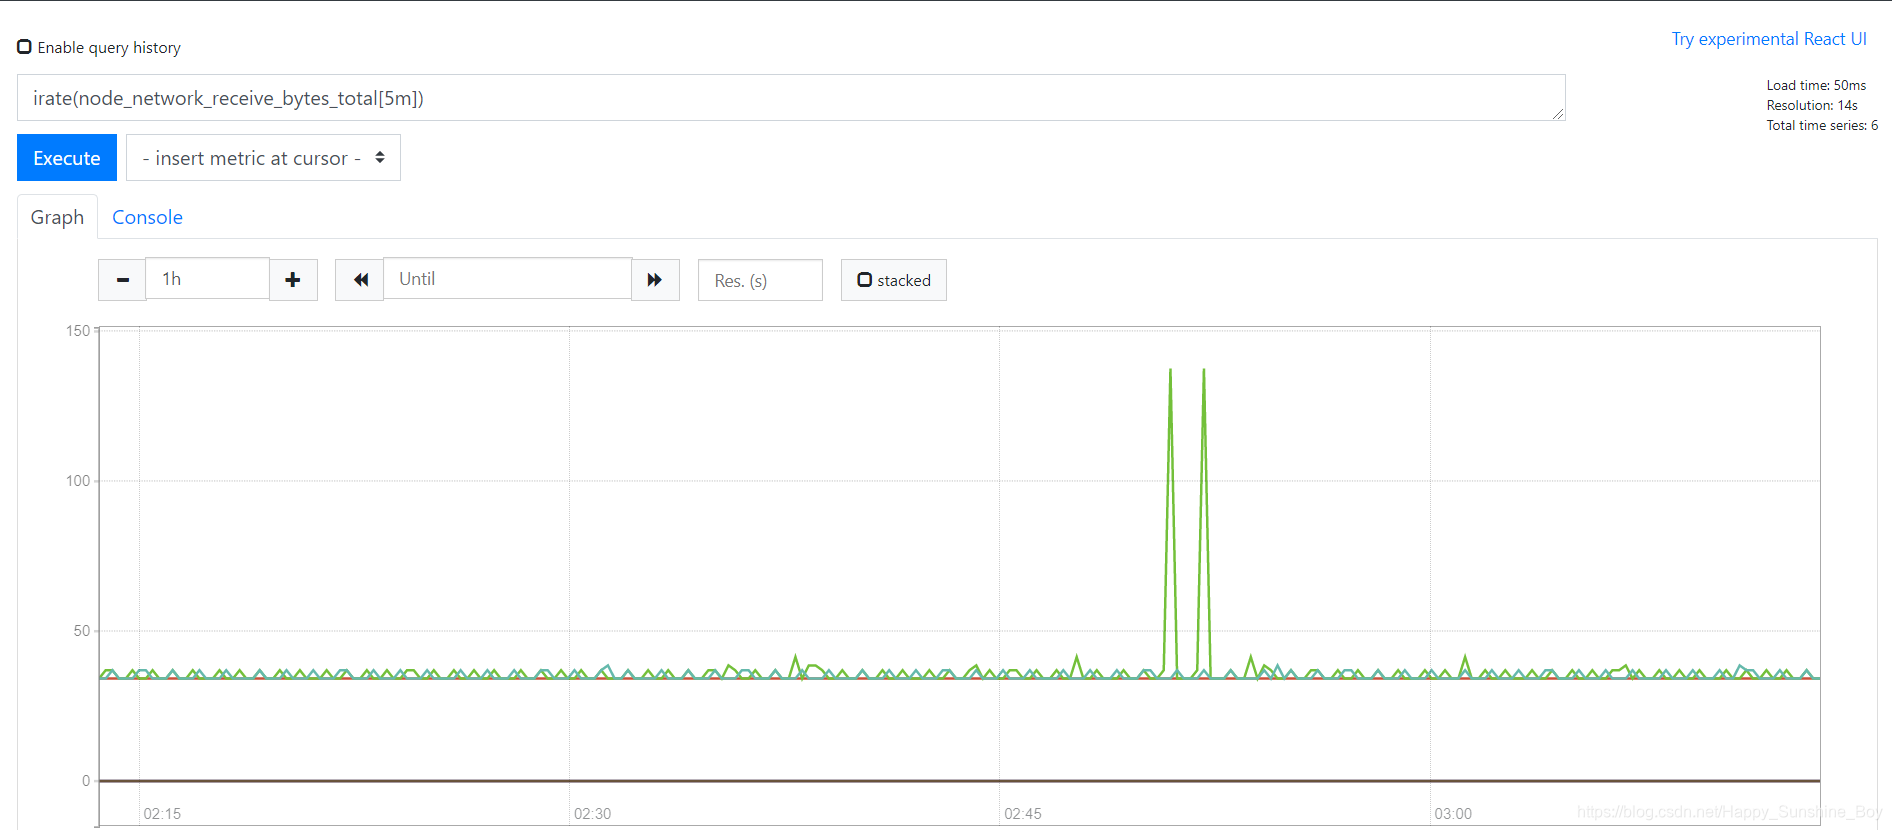
Task: Increase the time range with plus button
Action: pos(293,280)
